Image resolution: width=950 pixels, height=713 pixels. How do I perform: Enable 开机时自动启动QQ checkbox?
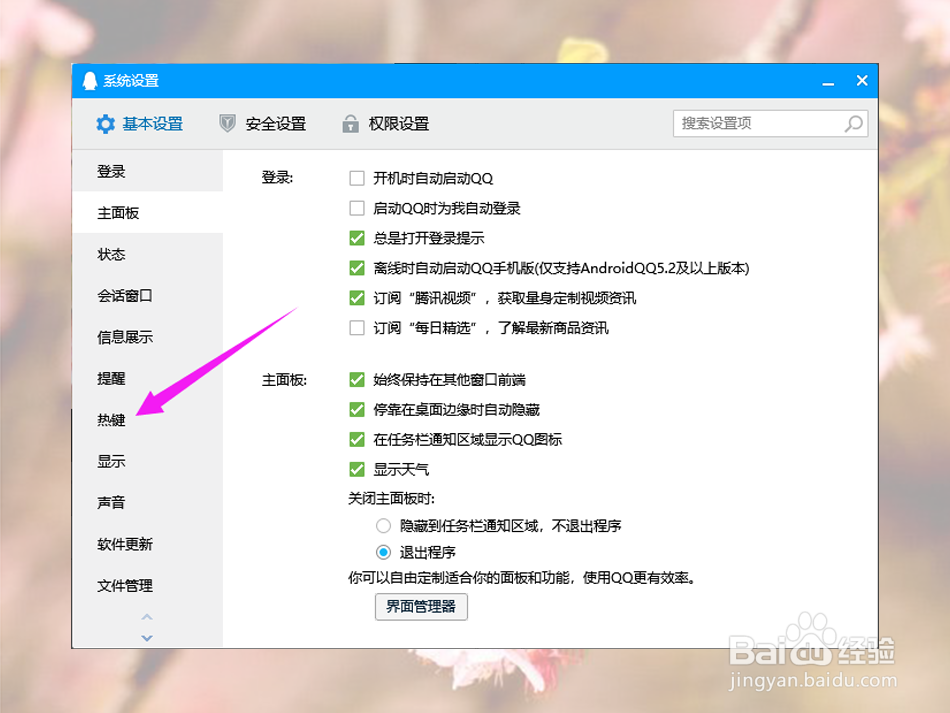pos(357,178)
